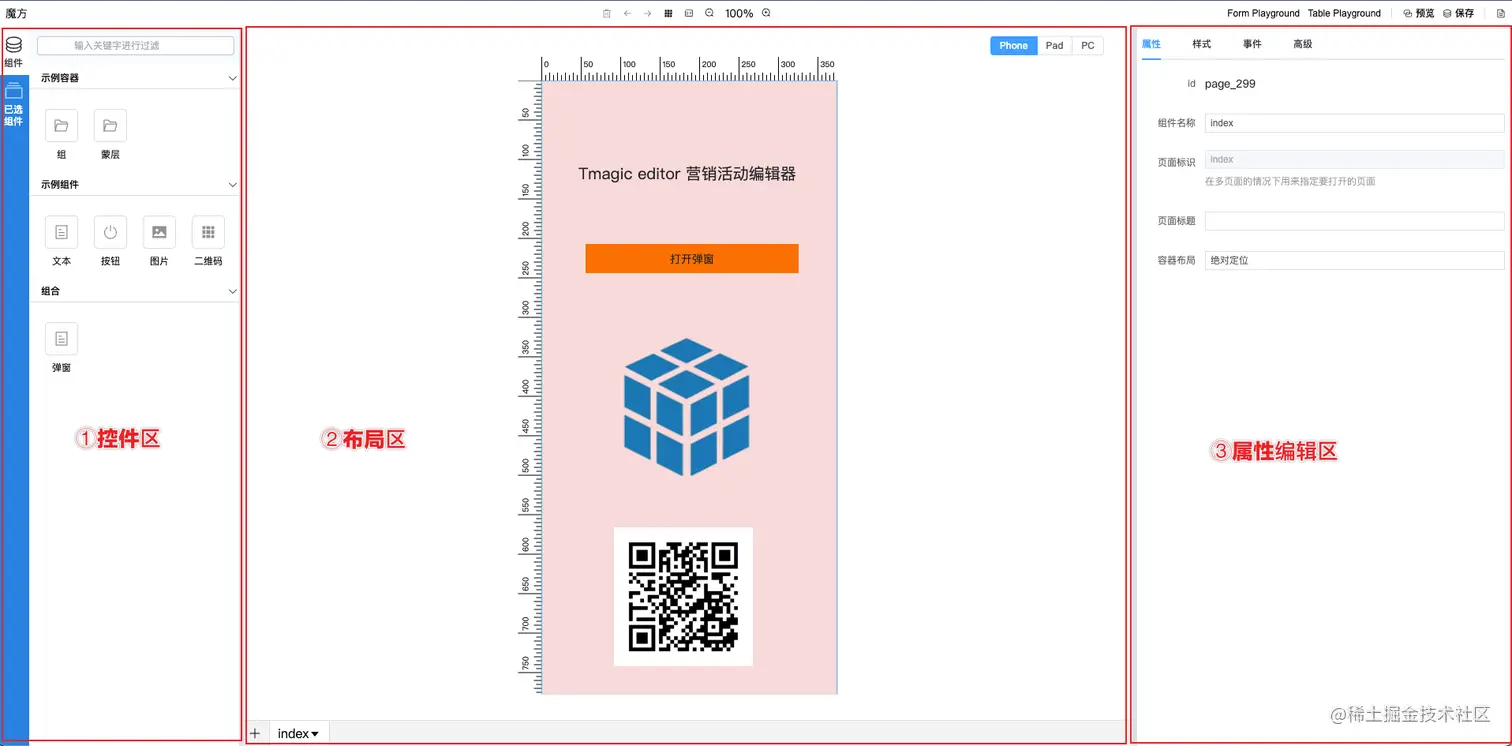Click the 预览 preview button
This screenshot has width=1512, height=746.
1419,13
